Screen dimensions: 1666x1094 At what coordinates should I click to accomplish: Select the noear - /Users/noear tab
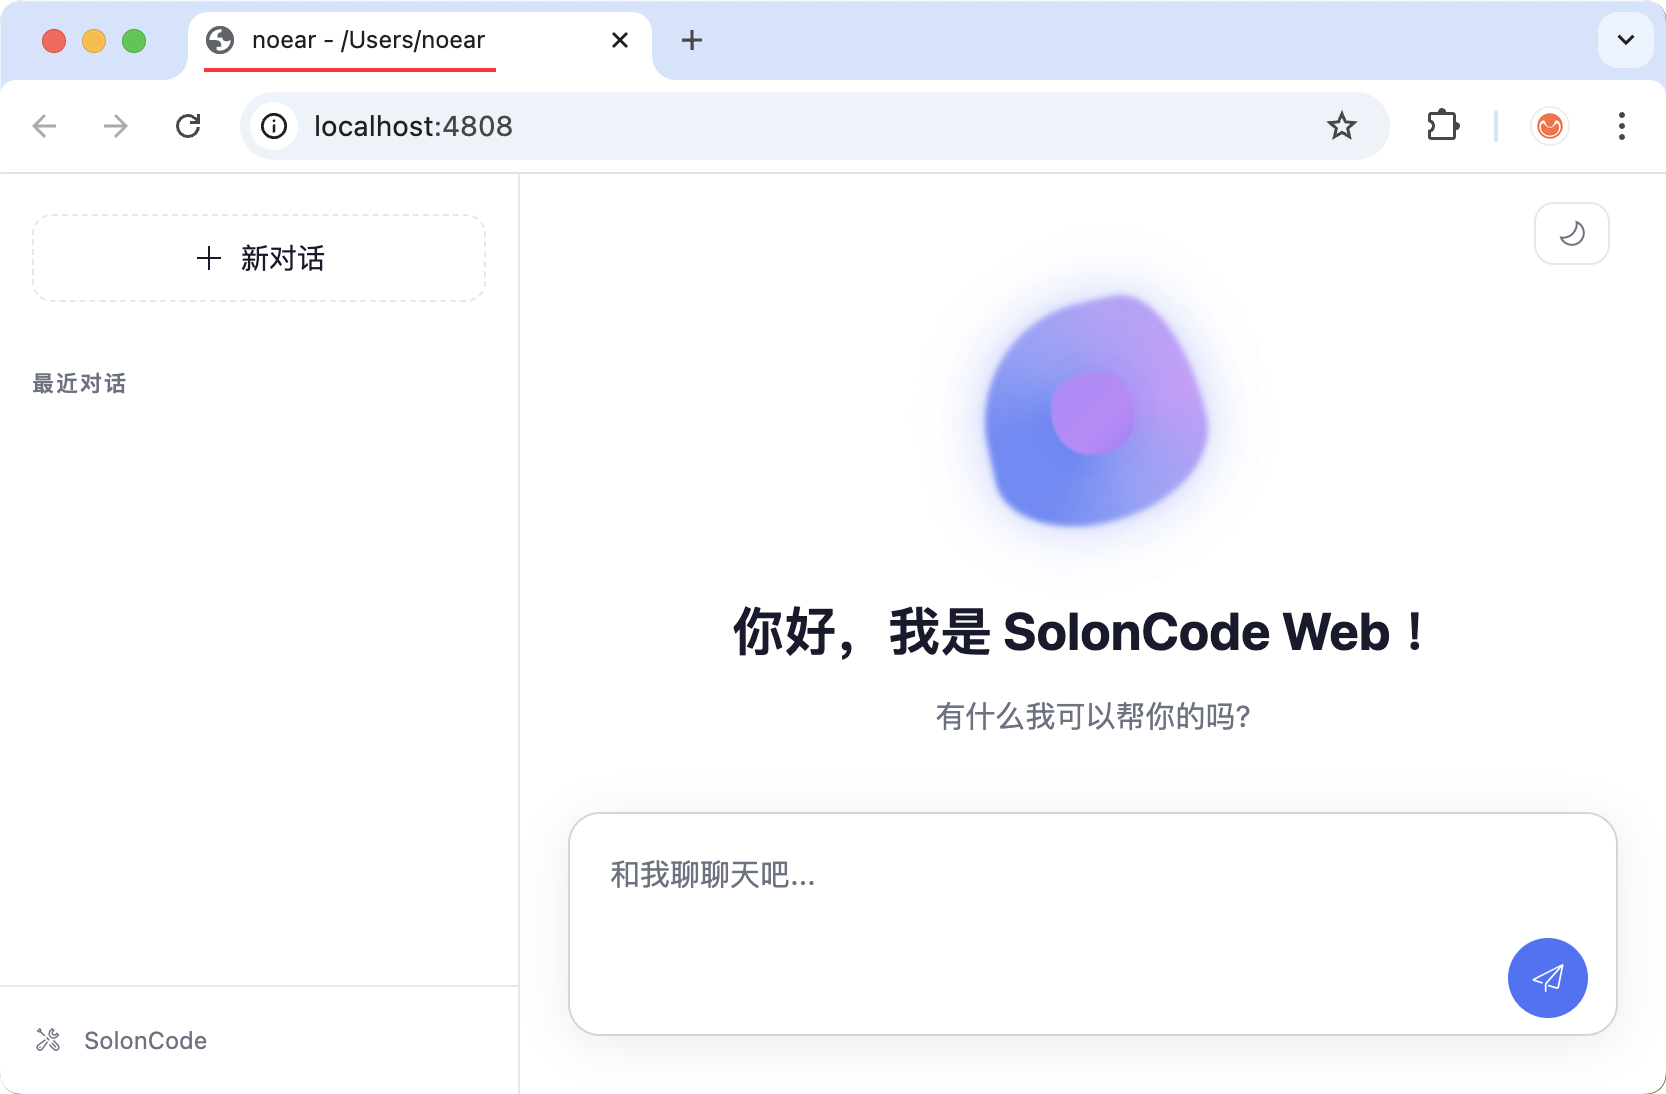point(368,40)
